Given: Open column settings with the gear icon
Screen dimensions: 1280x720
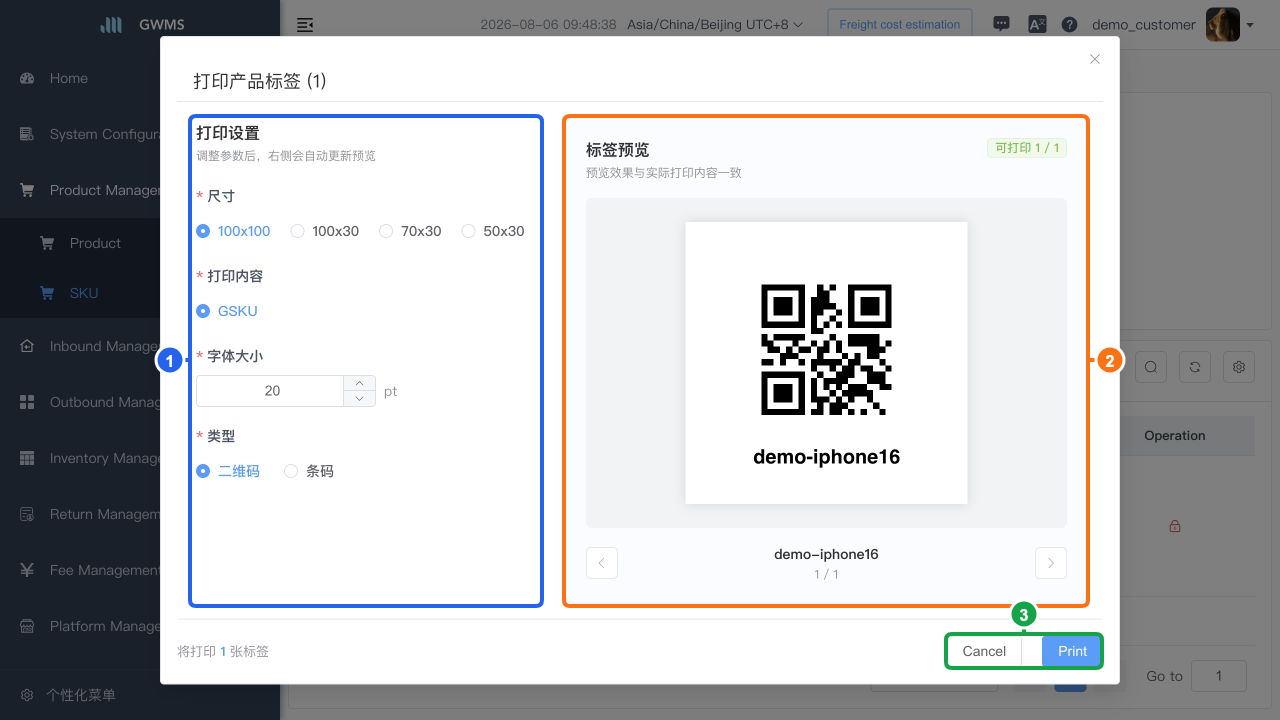Looking at the screenshot, I should click(1239, 367).
